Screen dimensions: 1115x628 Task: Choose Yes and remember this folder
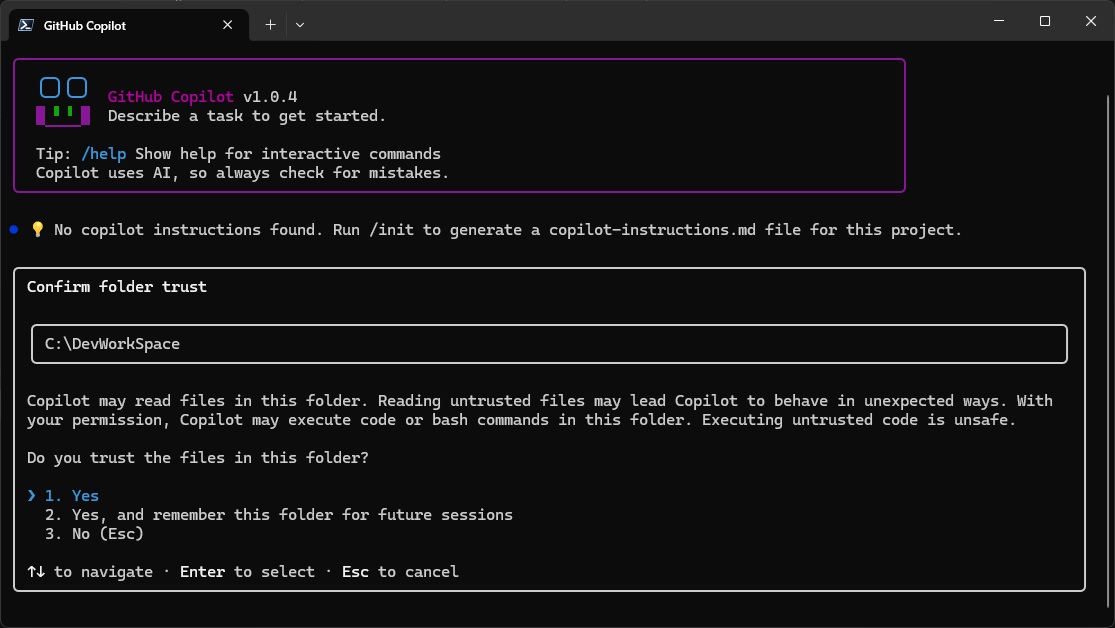[x=278, y=515]
